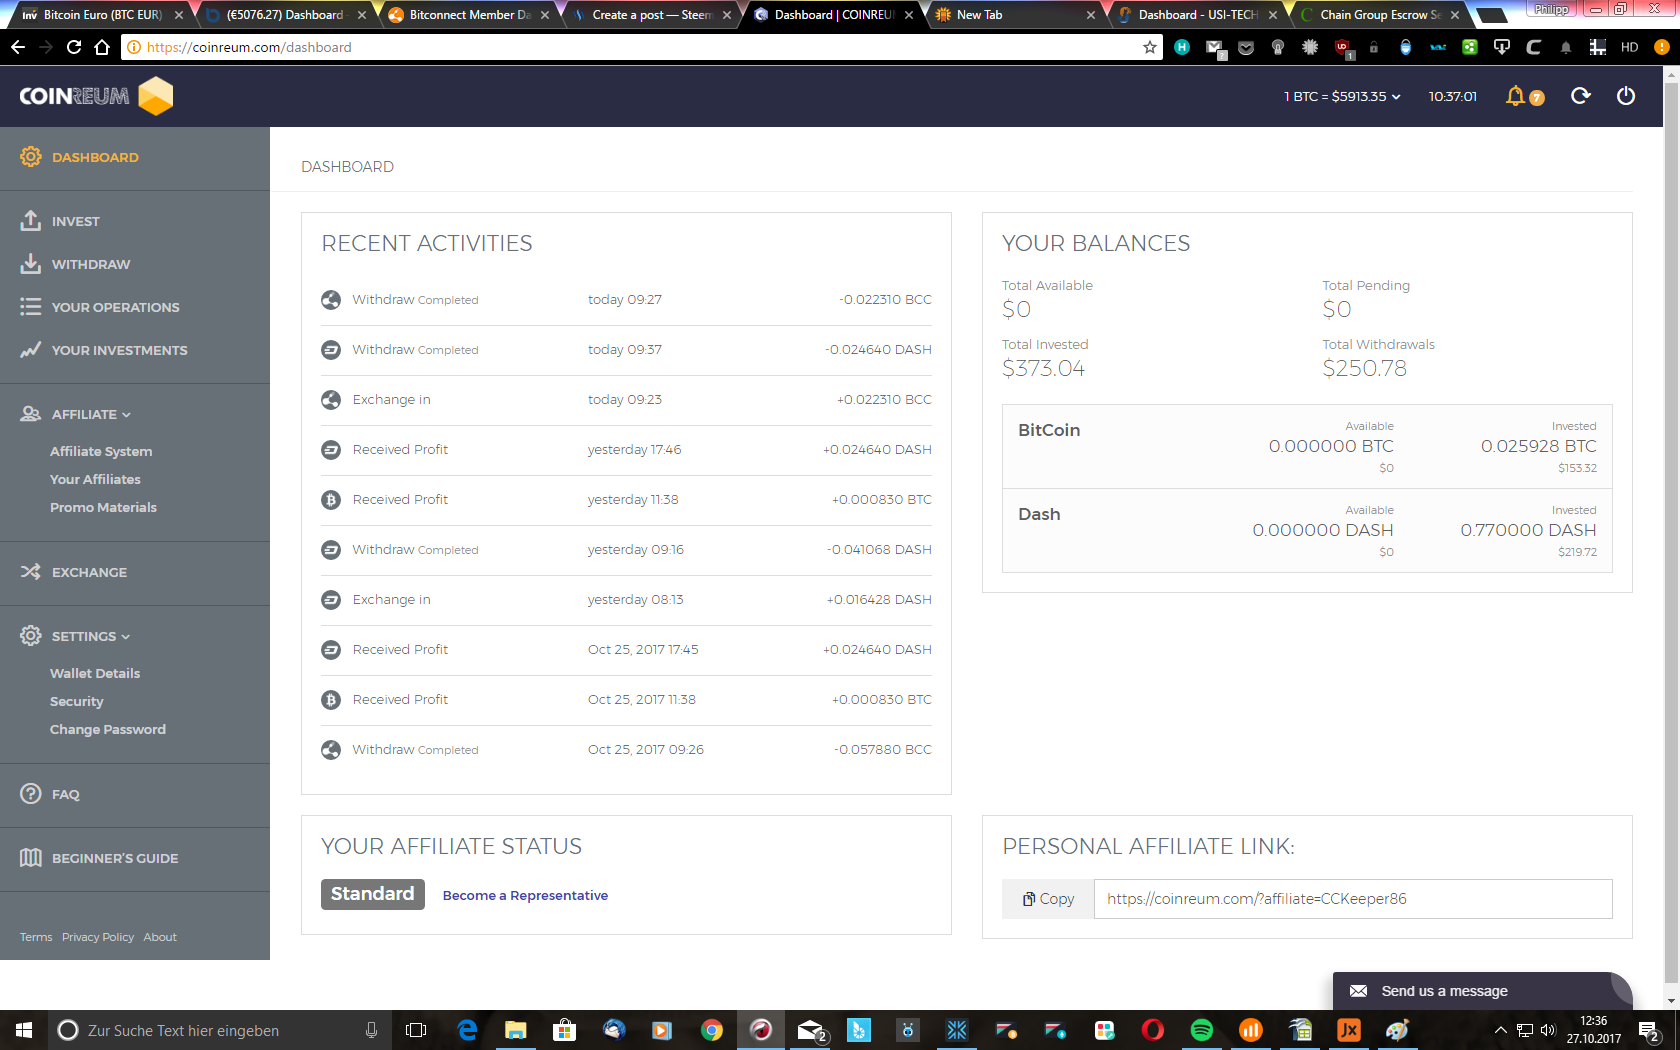Open Your Operations list
Screen dimensions: 1680x1050
pyautogui.click(x=115, y=307)
